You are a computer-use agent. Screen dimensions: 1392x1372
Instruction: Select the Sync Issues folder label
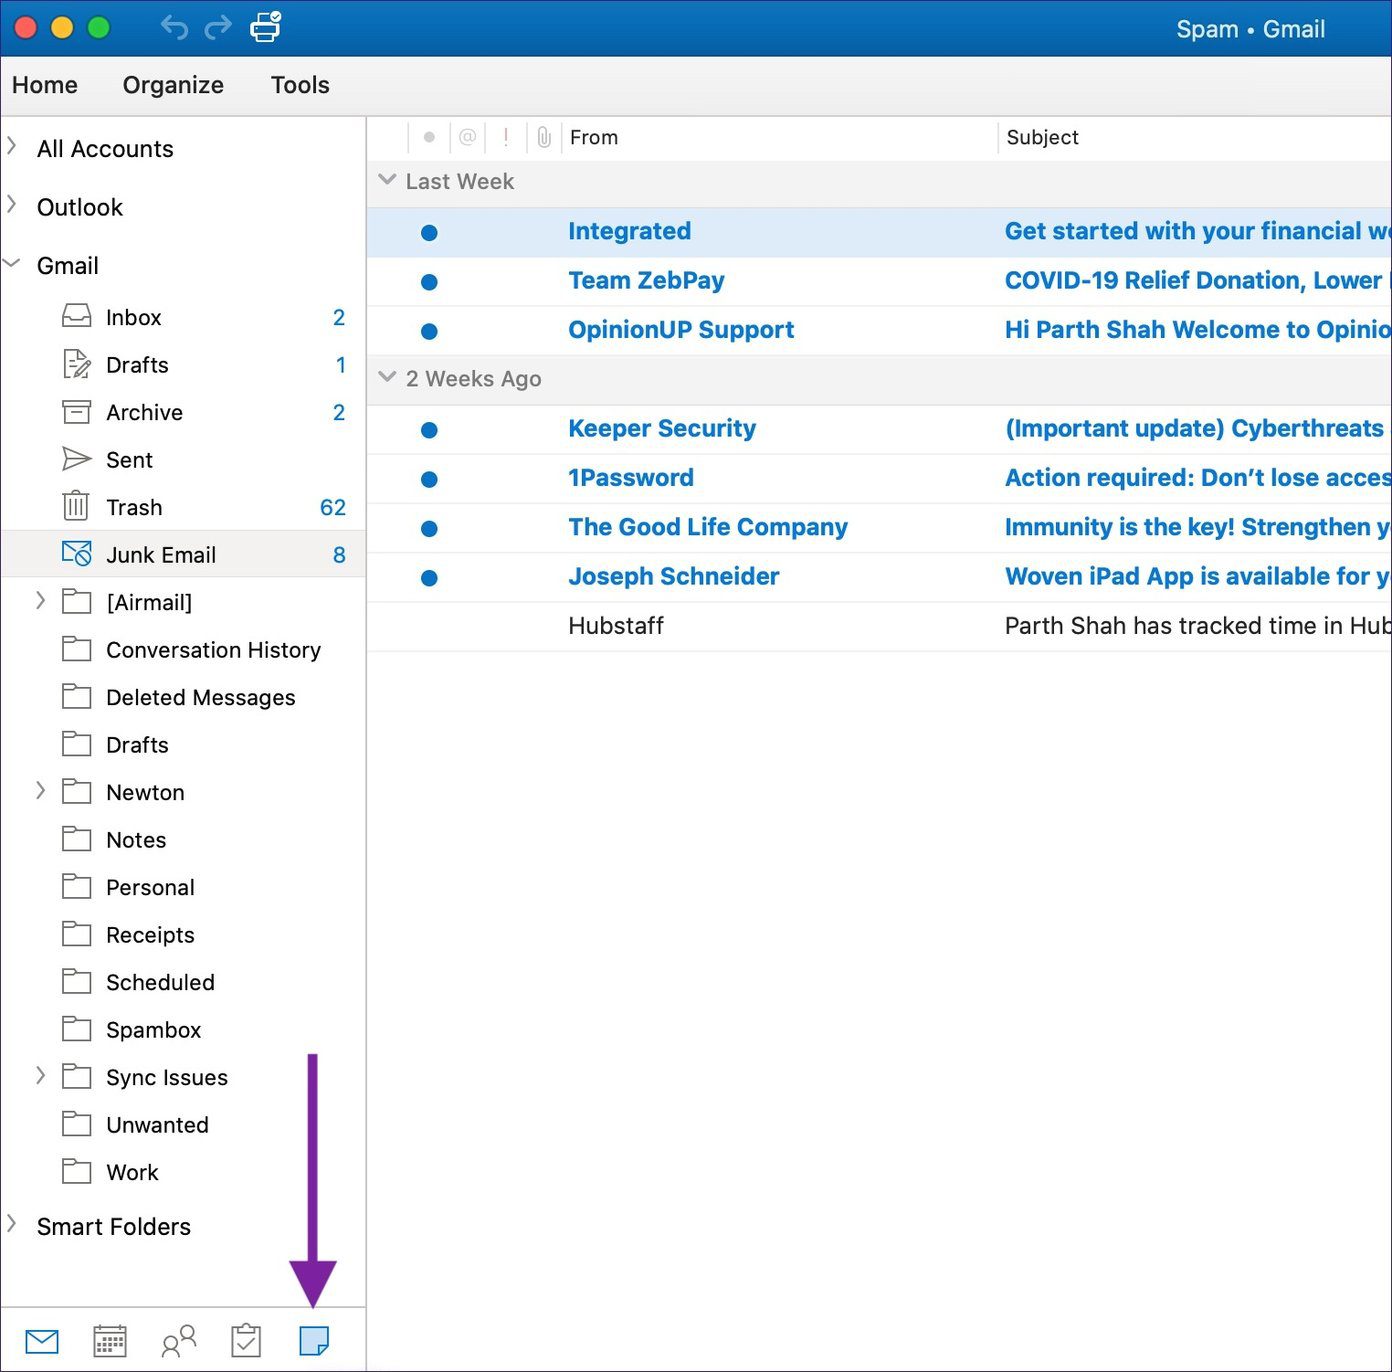pyautogui.click(x=167, y=1077)
